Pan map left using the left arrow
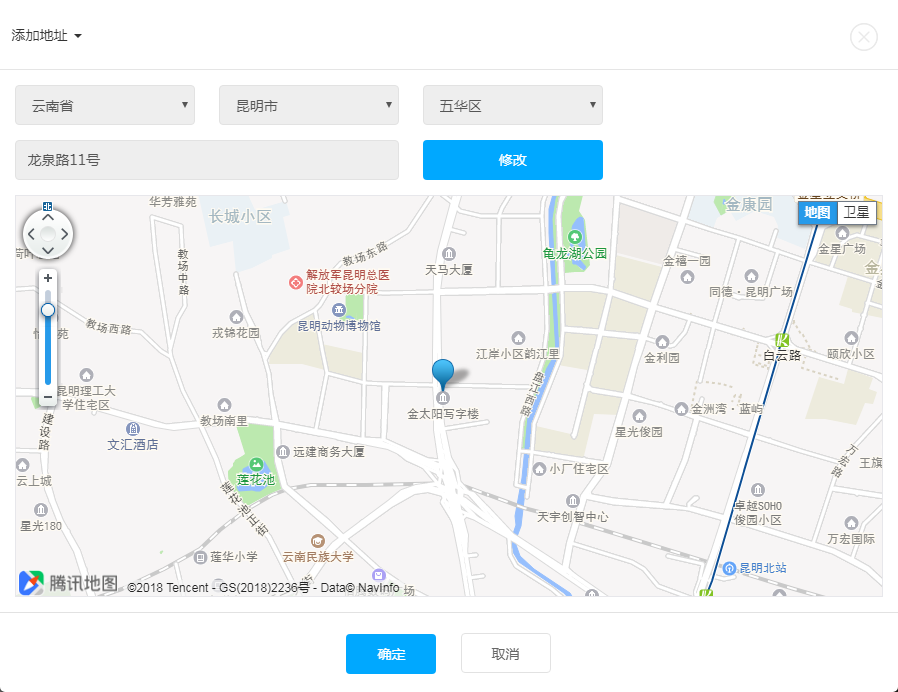The height and width of the screenshot is (692, 898). (x=31, y=234)
